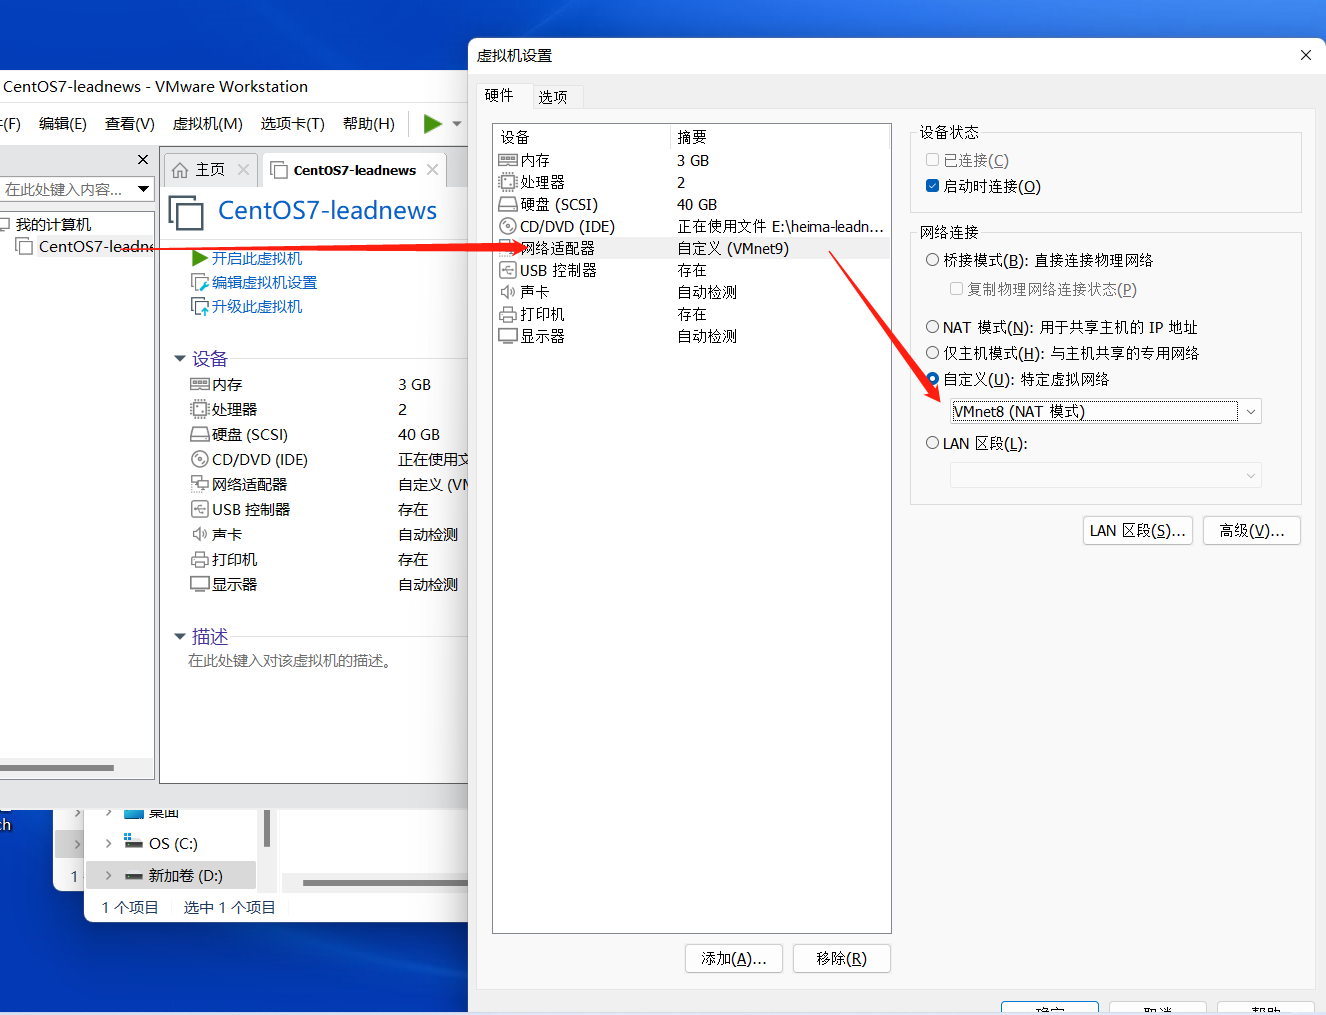The height and width of the screenshot is (1015, 1326).
Task: Select USB 控制器 icon in settings dialog list
Action: [508, 270]
